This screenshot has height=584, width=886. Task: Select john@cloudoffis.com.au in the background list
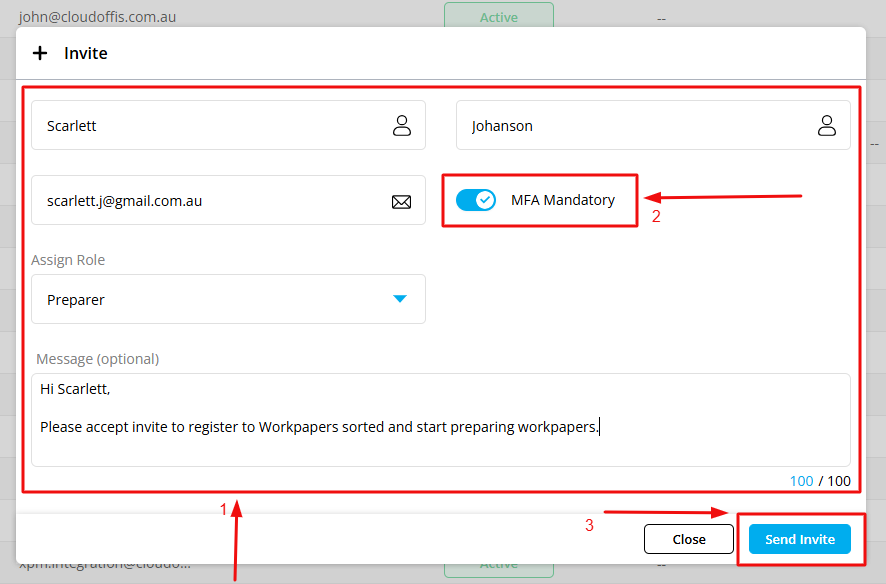97,17
